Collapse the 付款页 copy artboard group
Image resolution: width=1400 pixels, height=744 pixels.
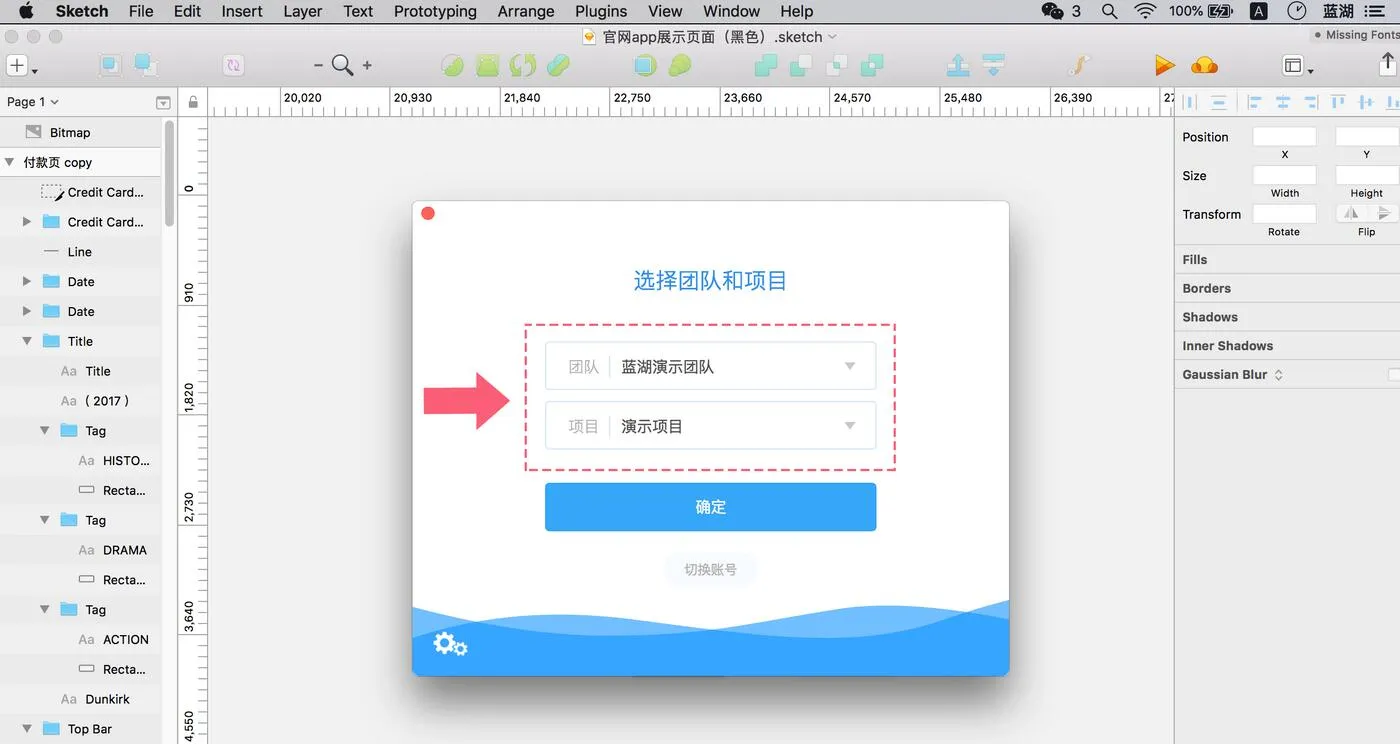point(9,162)
